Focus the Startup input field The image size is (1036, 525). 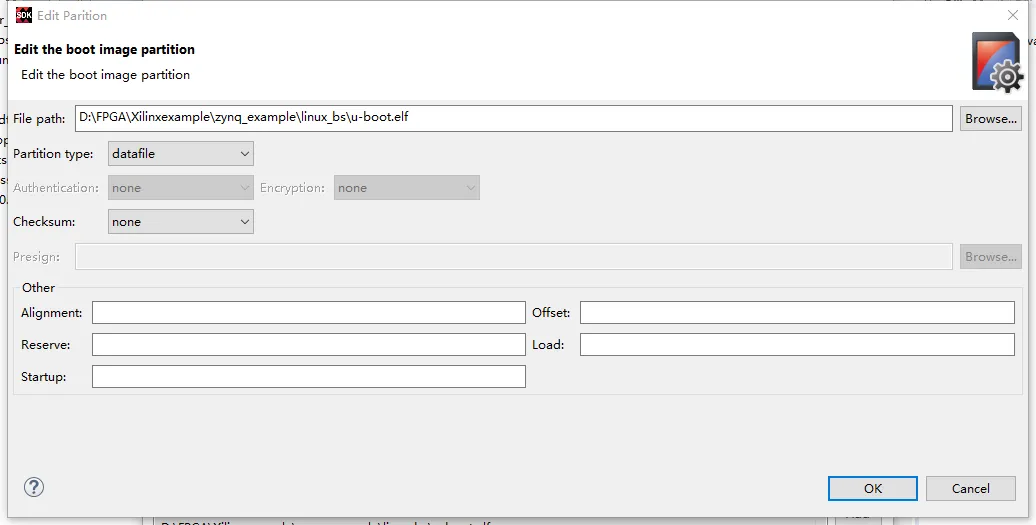309,376
